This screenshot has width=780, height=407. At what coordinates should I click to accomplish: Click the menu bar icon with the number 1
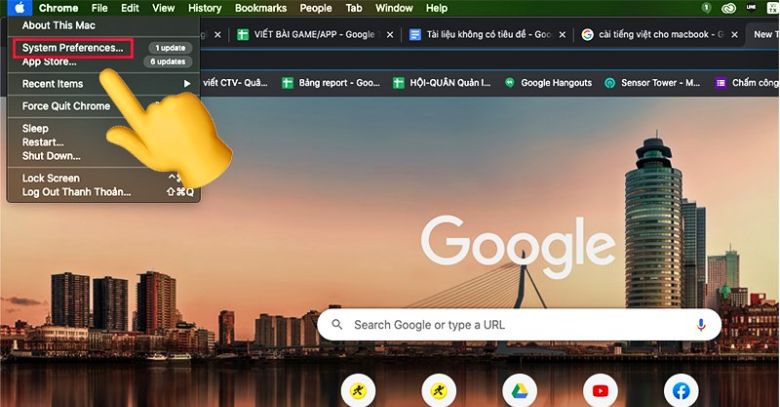706,8
